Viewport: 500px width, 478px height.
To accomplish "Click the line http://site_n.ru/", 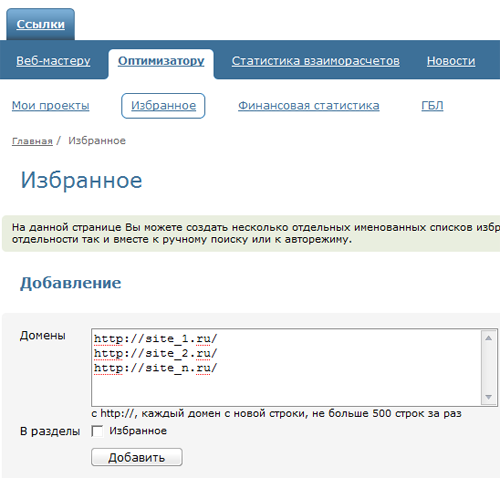I will [155, 368].
